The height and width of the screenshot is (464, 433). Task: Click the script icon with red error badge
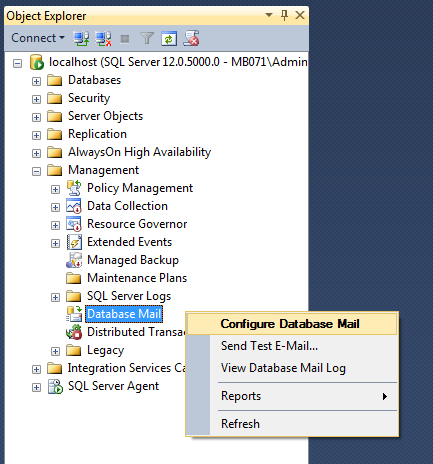coord(191,38)
